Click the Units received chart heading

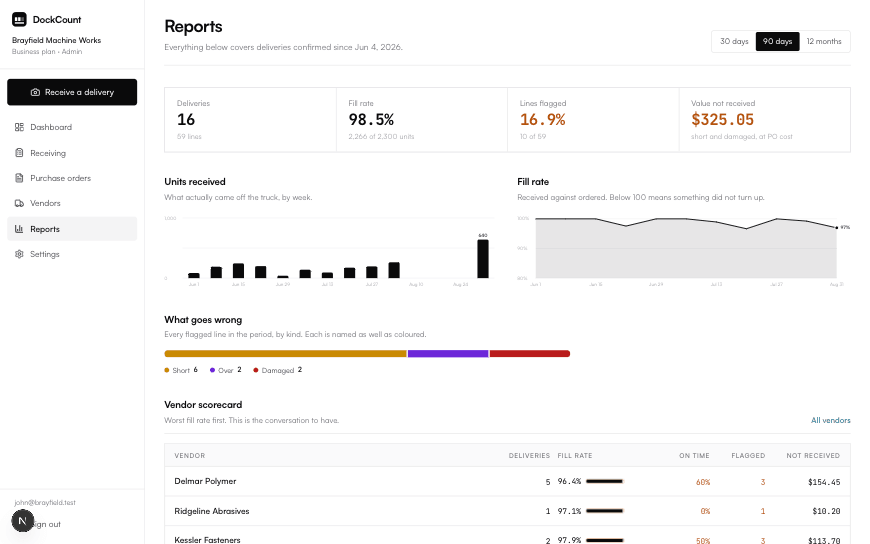[195, 182]
